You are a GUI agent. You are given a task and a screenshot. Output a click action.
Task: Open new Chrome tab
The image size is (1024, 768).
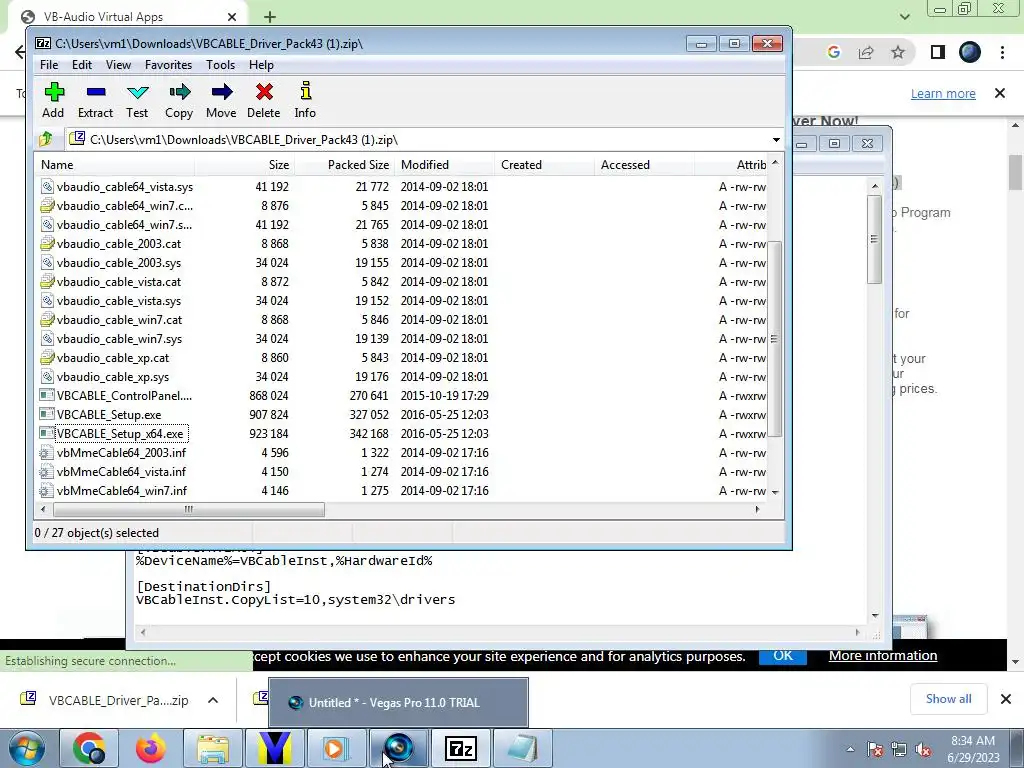[270, 17]
